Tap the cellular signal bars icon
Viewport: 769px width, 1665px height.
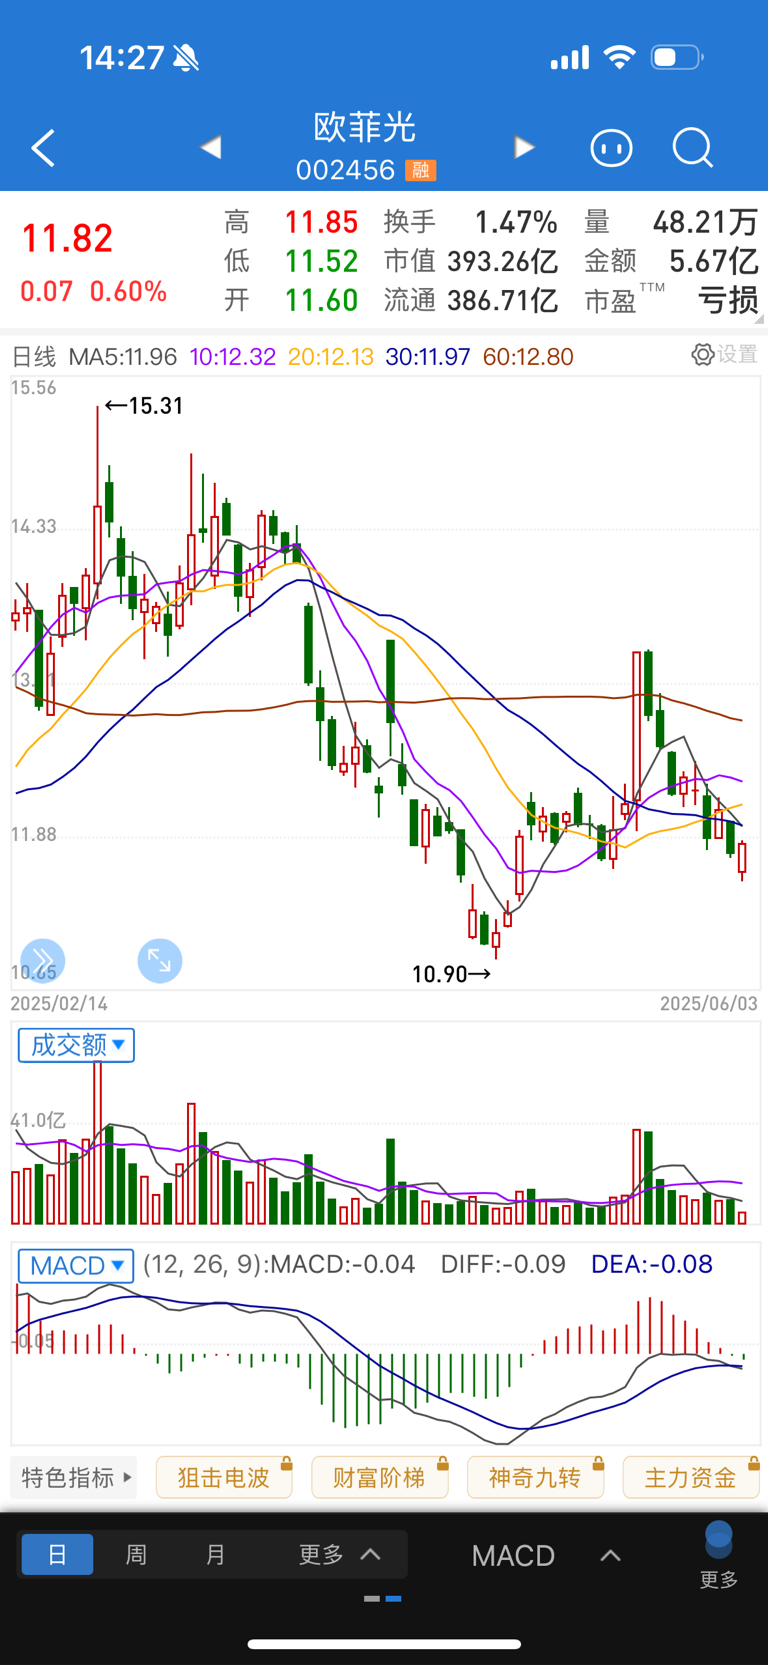pos(570,59)
